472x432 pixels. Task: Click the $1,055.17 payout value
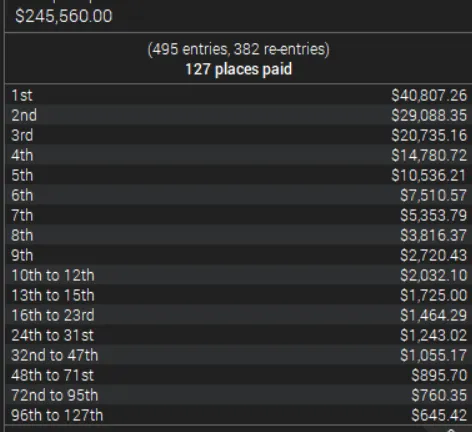pyautogui.click(x=433, y=355)
